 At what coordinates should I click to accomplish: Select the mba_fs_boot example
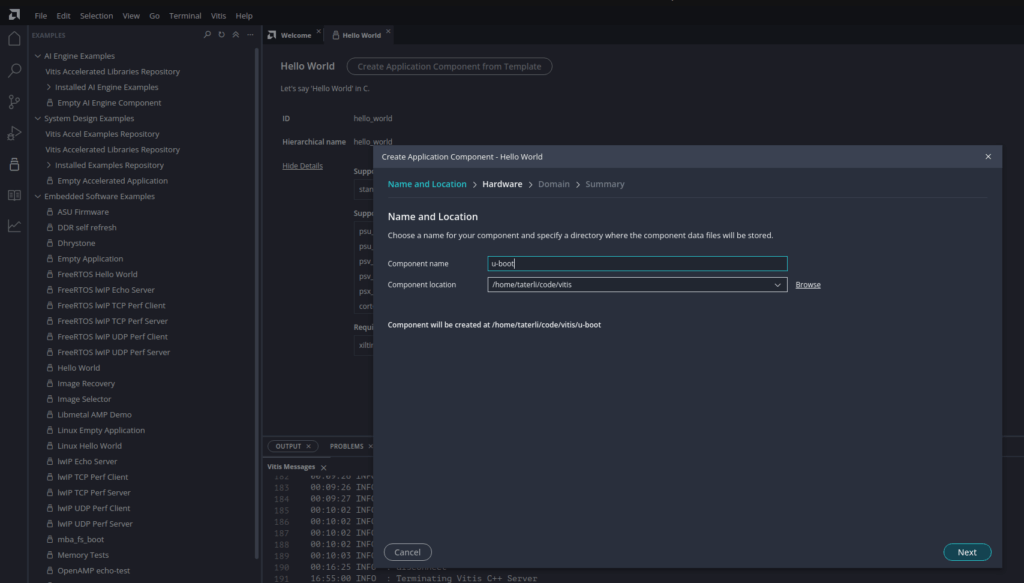click(x=80, y=540)
